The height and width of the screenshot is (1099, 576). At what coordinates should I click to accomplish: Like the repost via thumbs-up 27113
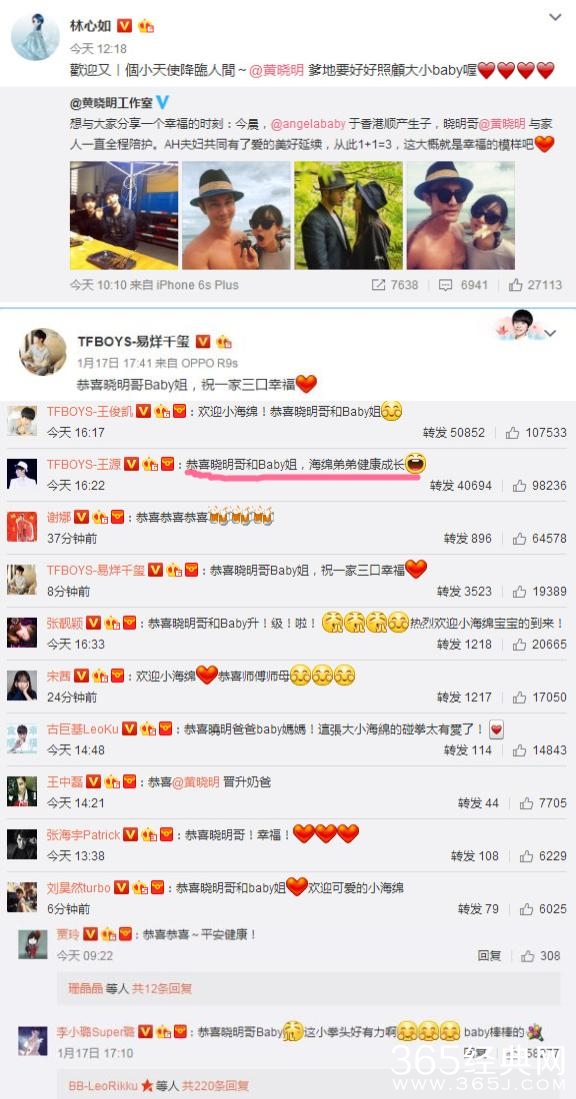pyautogui.click(x=516, y=285)
